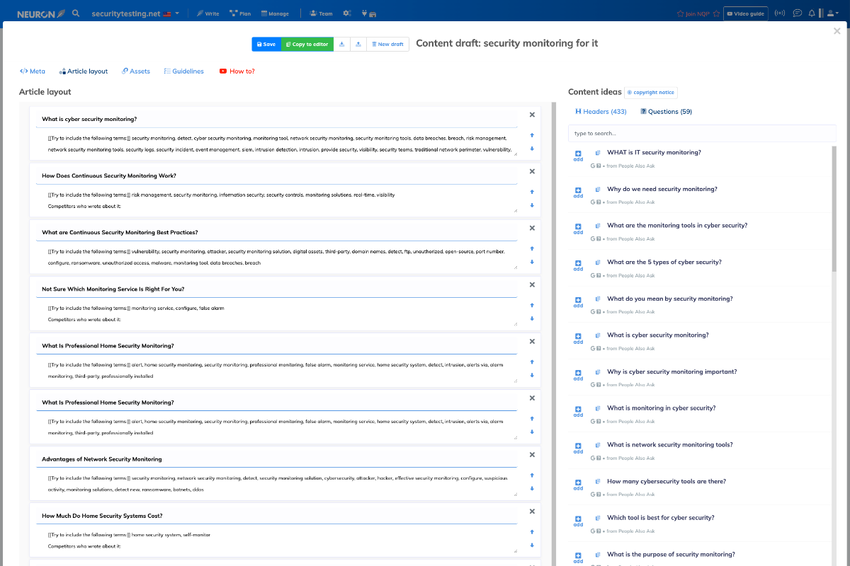Copy idea 'What is monitoring in cyber security?'
850x566 pixels.
pyautogui.click(x=597, y=408)
